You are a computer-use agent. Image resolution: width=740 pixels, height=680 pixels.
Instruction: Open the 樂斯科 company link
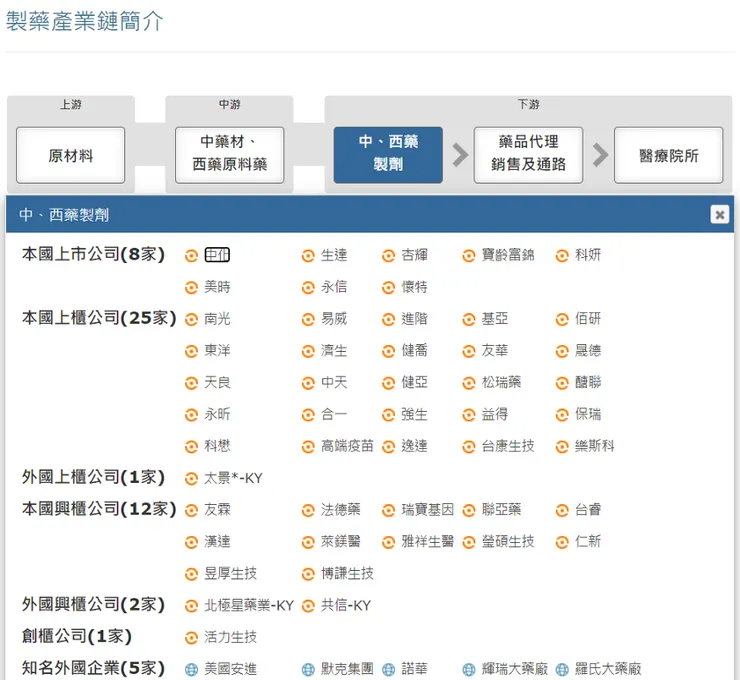594,446
